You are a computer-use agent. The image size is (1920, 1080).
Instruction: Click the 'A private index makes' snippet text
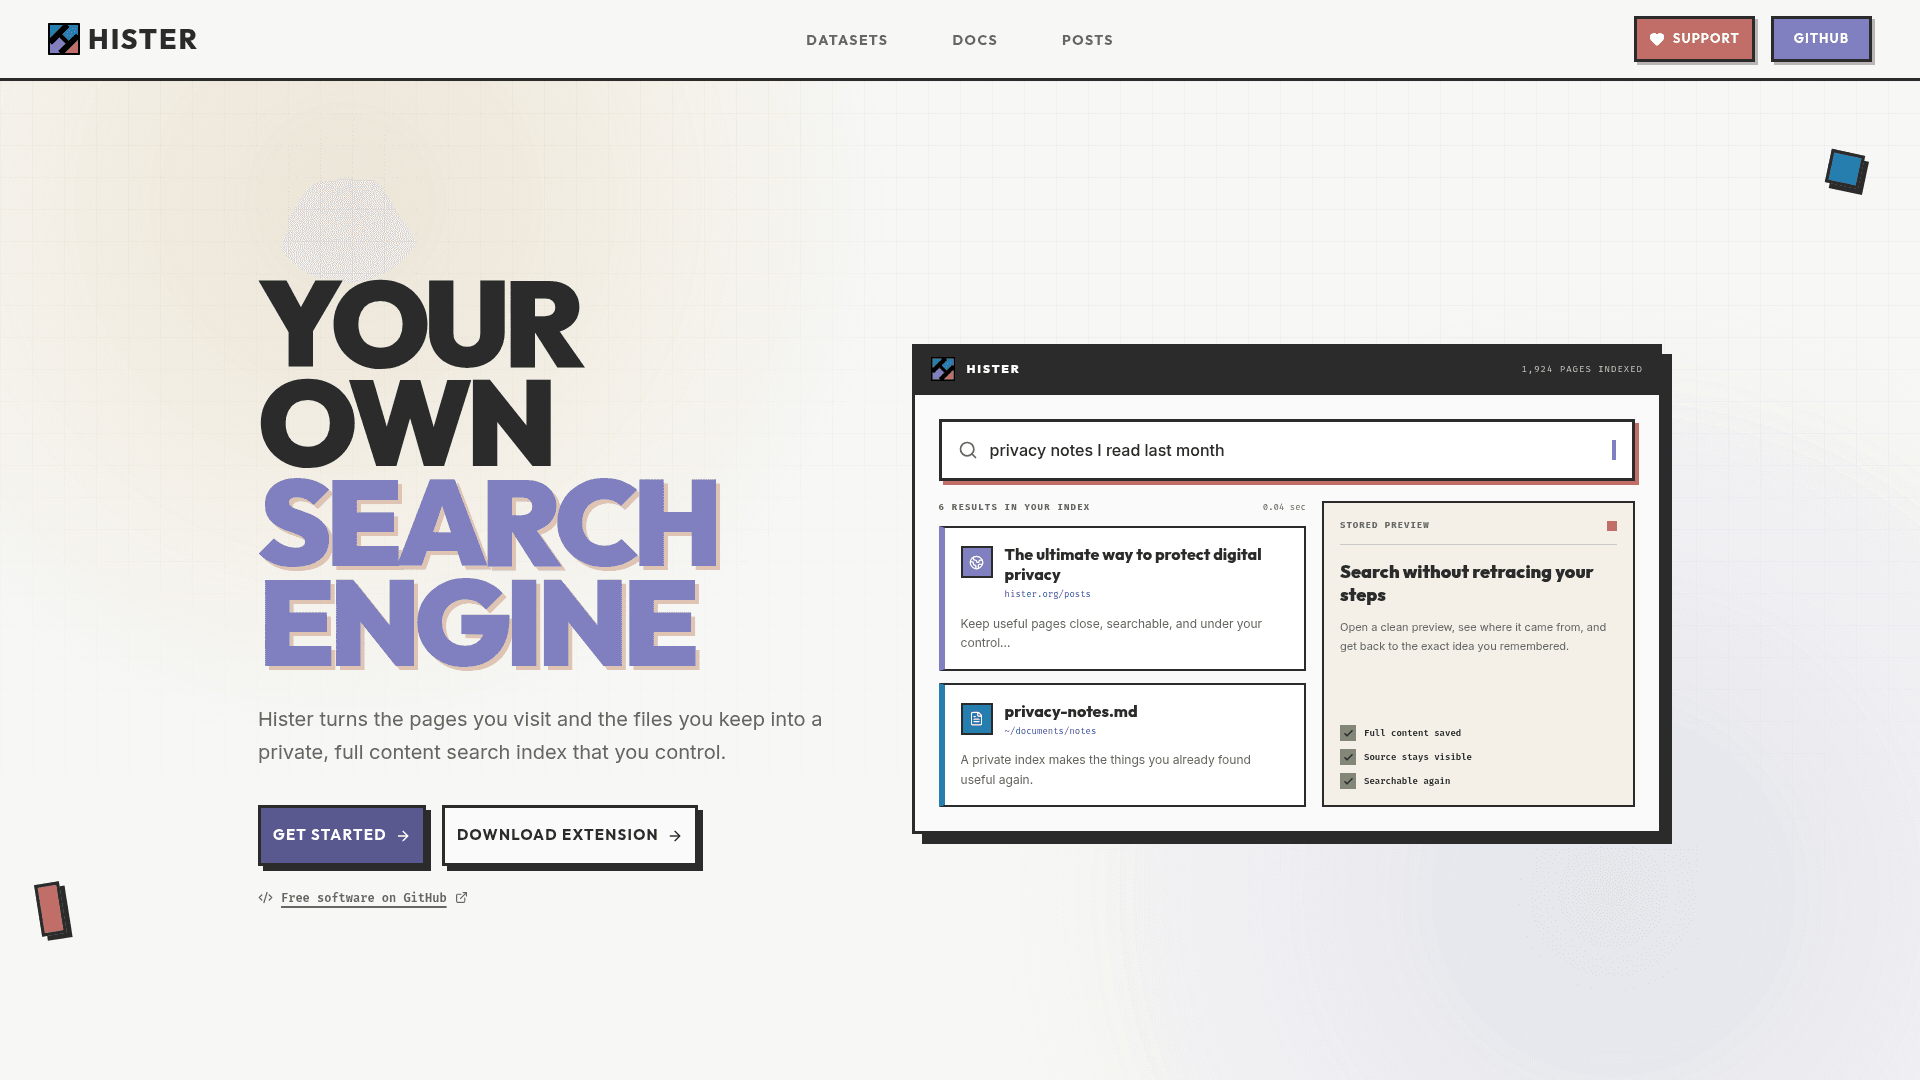pos(1105,770)
